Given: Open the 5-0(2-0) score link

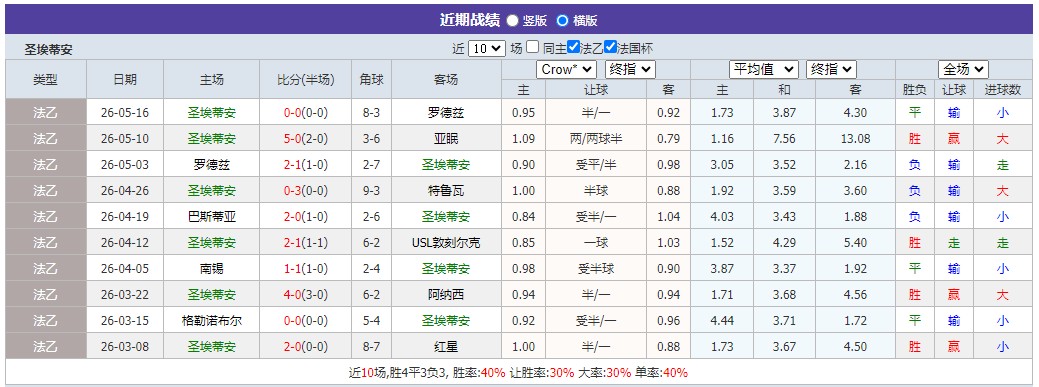Looking at the screenshot, I should pyautogui.click(x=305, y=138).
